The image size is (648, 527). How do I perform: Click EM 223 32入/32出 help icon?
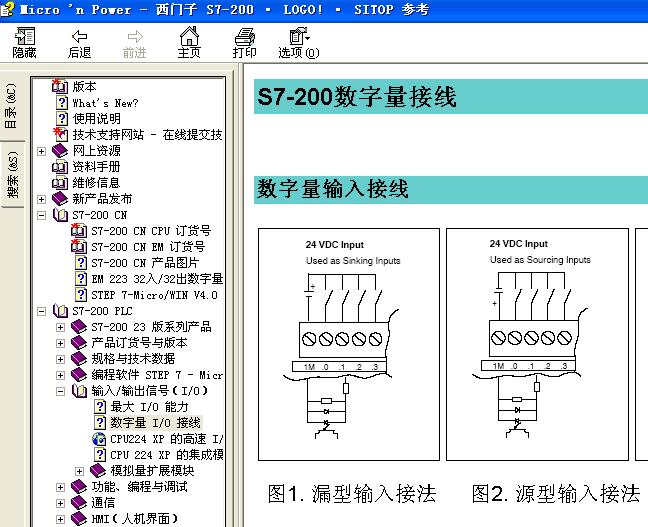[x=81, y=279]
